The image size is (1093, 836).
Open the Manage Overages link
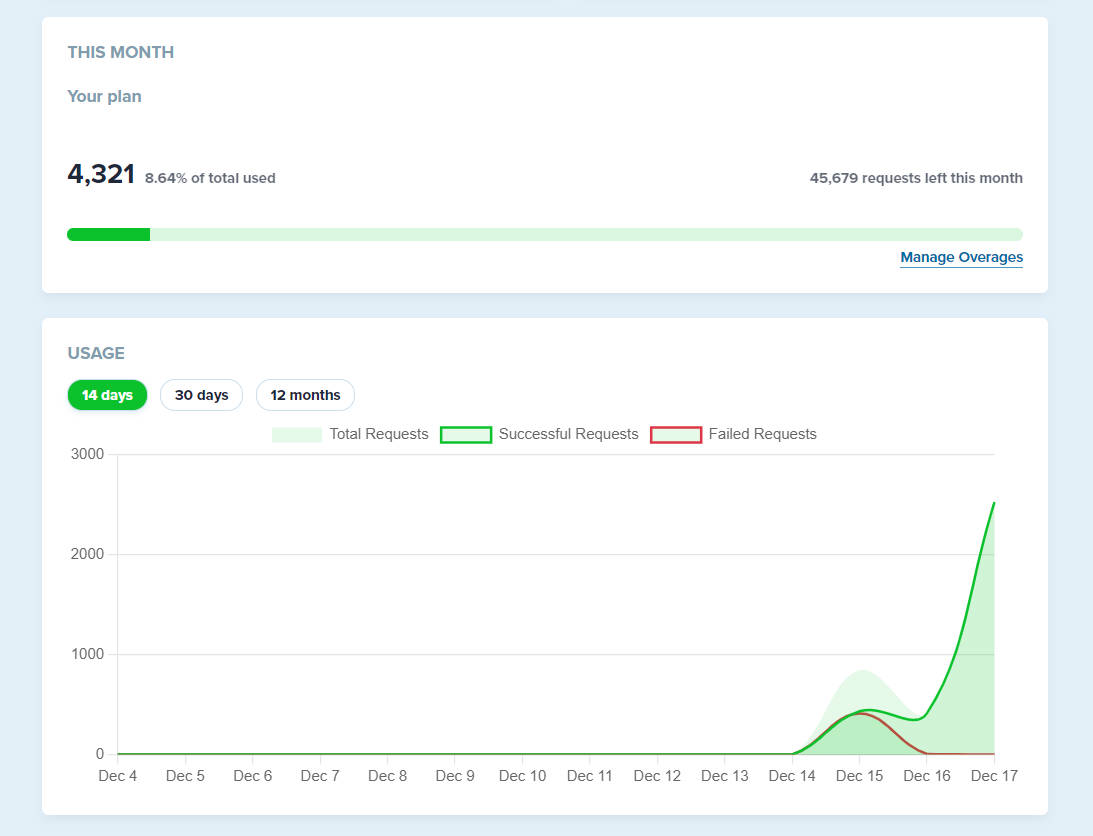961,257
